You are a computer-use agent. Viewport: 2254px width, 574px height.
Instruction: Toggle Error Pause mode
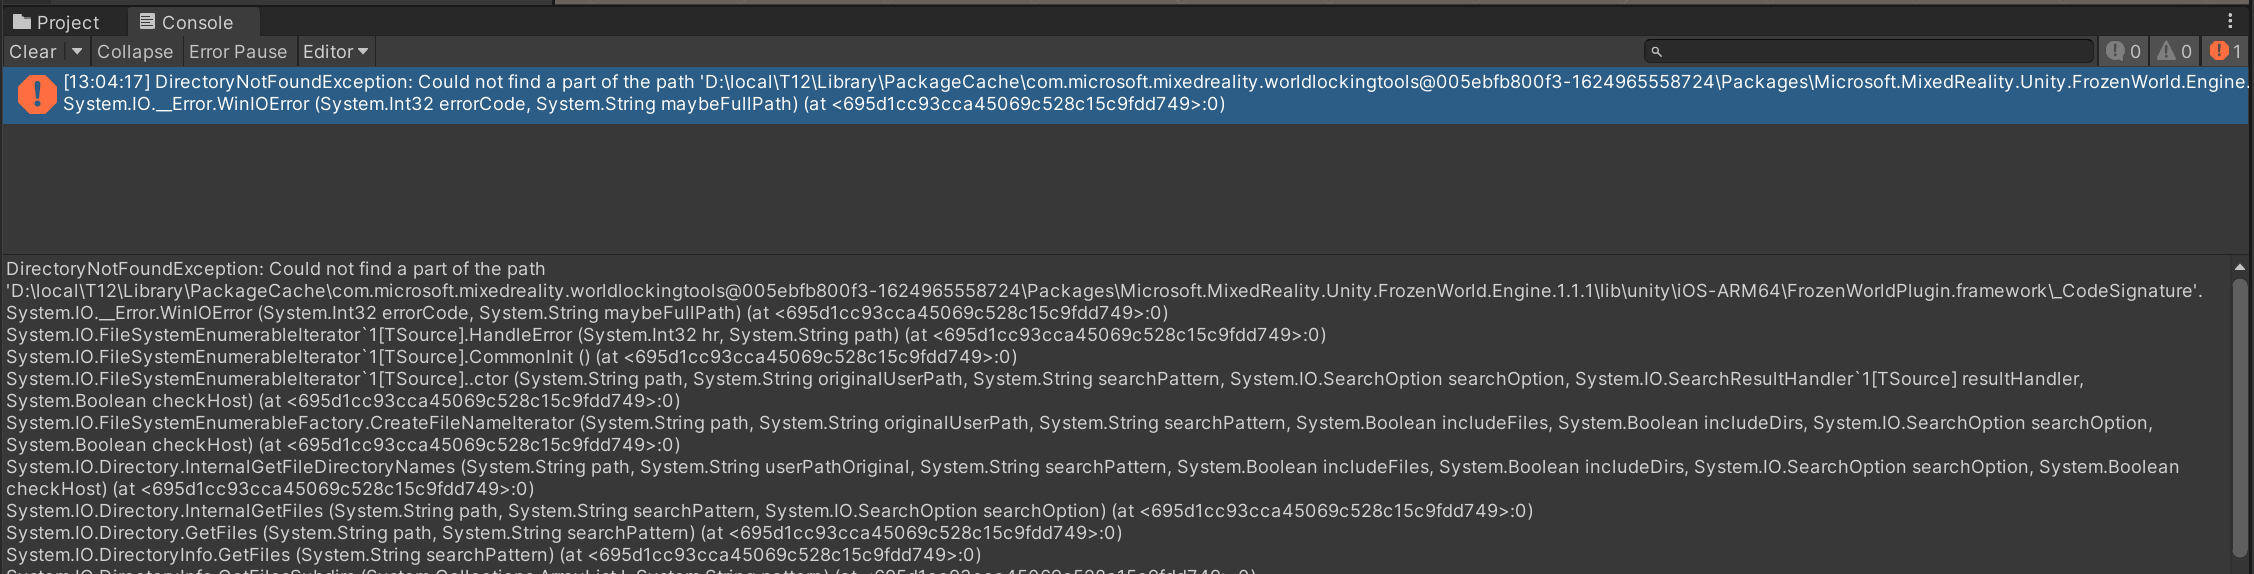pyautogui.click(x=238, y=52)
